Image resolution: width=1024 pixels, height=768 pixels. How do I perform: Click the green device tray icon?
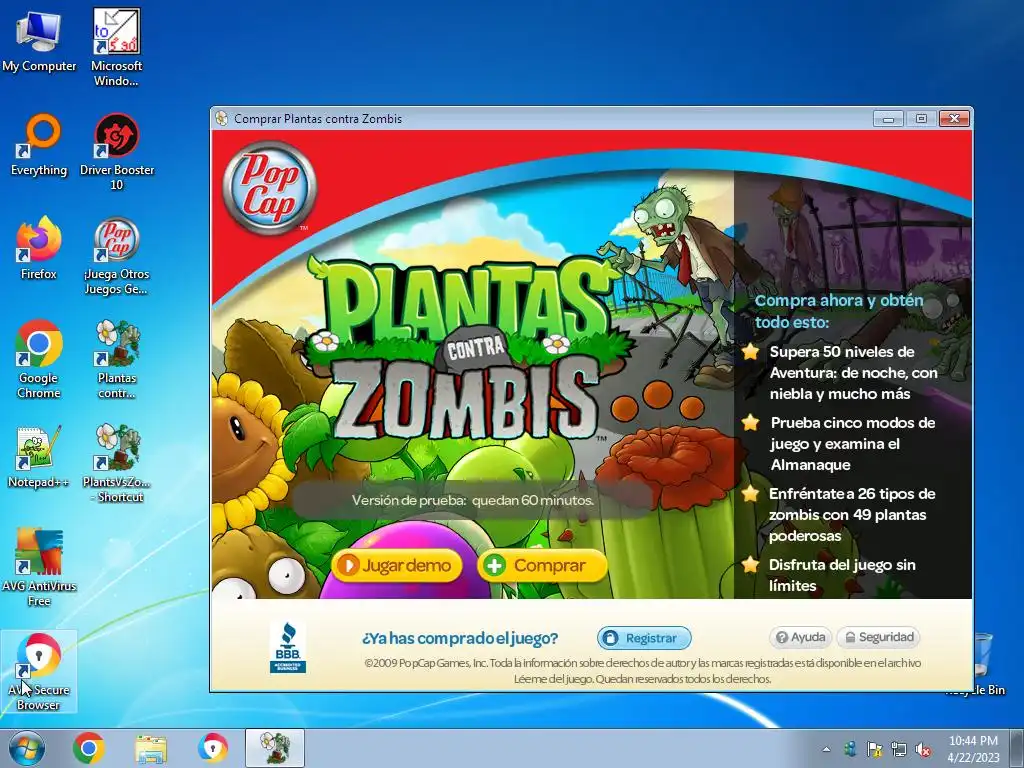[850, 749]
